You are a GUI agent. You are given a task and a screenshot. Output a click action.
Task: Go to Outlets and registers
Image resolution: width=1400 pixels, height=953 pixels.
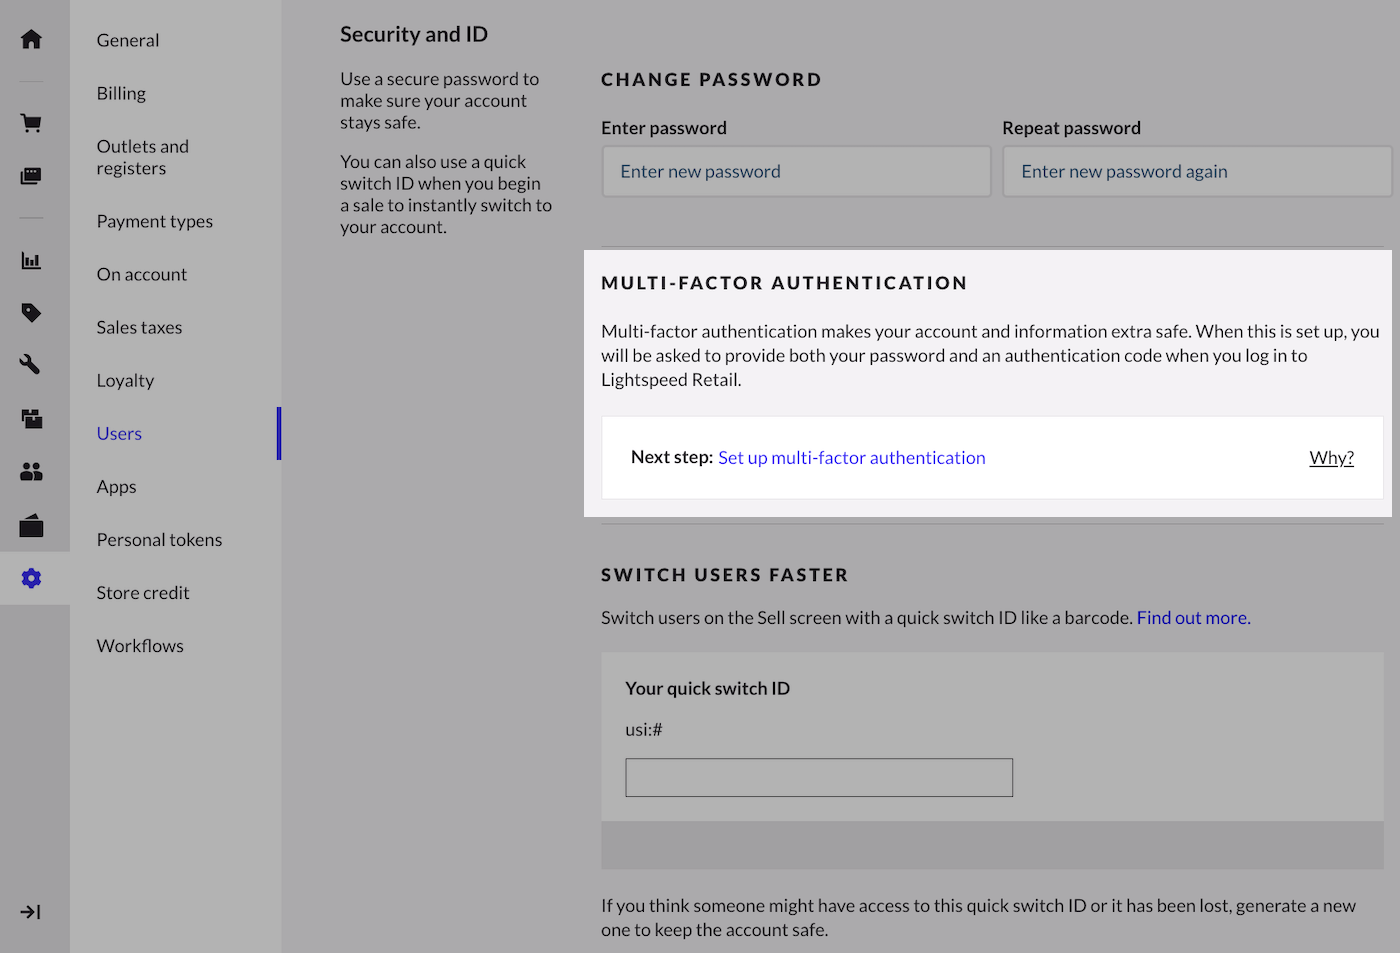click(143, 157)
